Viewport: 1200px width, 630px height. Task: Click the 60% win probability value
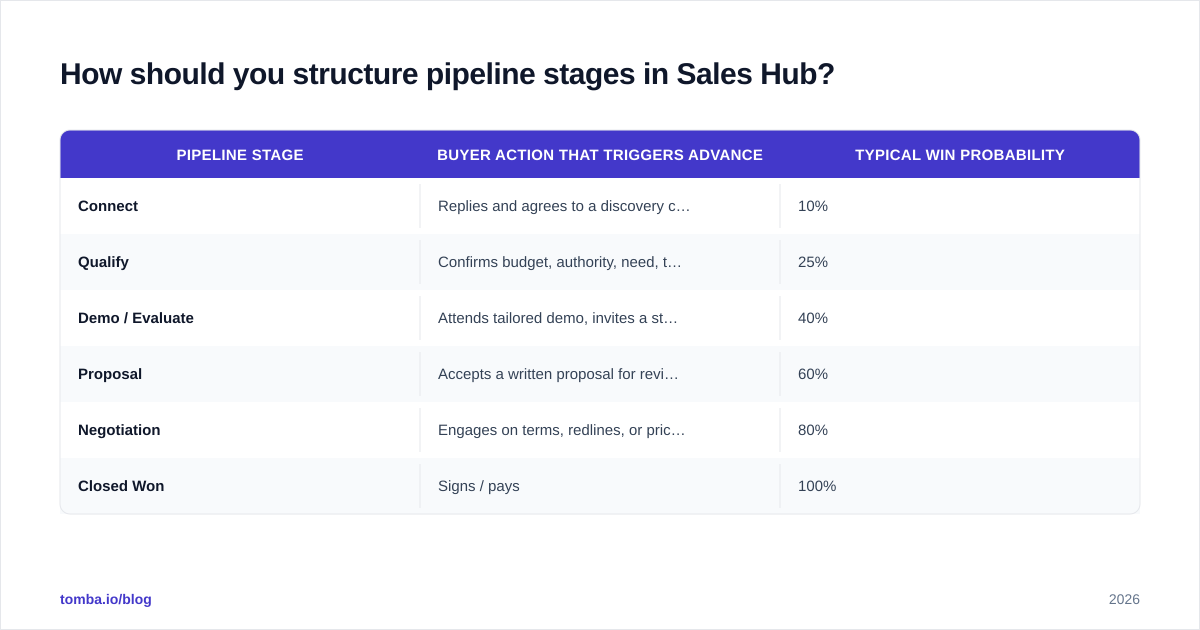coord(813,374)
